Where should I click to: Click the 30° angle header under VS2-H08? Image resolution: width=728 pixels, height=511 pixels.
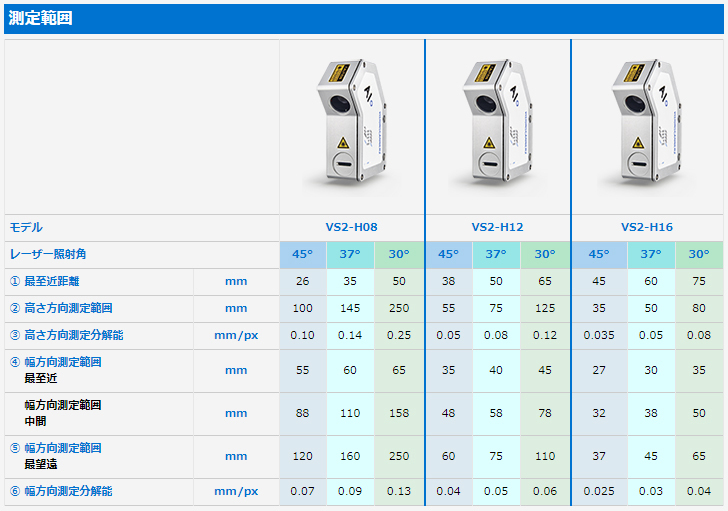(399, 254)
